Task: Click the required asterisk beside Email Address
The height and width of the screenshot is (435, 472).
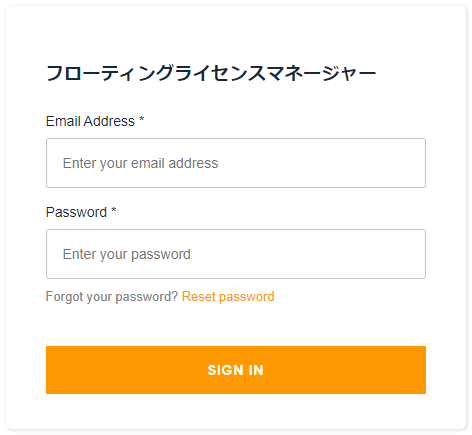Action: (x=142, y=119)
